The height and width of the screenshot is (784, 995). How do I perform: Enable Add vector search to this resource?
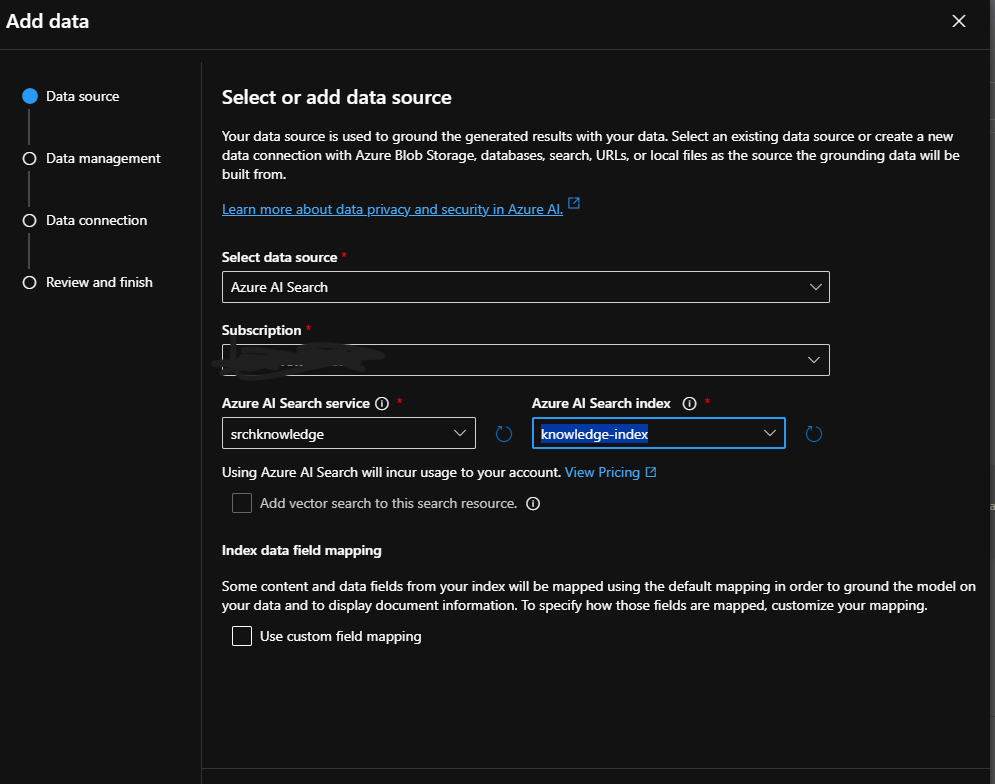(242, 503)
